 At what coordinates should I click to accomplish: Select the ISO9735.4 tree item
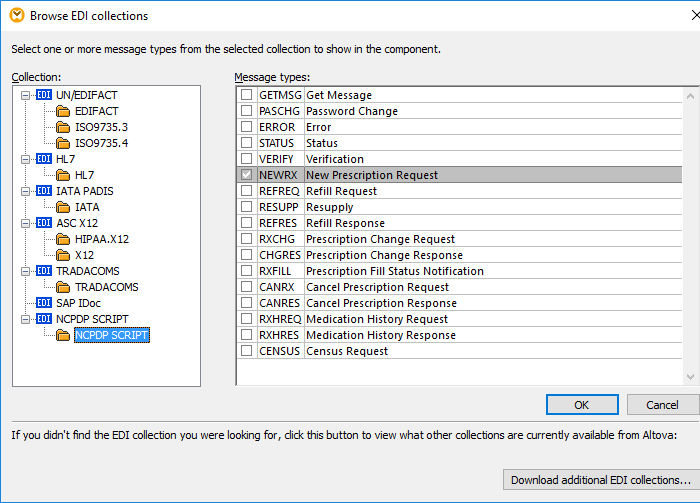pos(101,143)
